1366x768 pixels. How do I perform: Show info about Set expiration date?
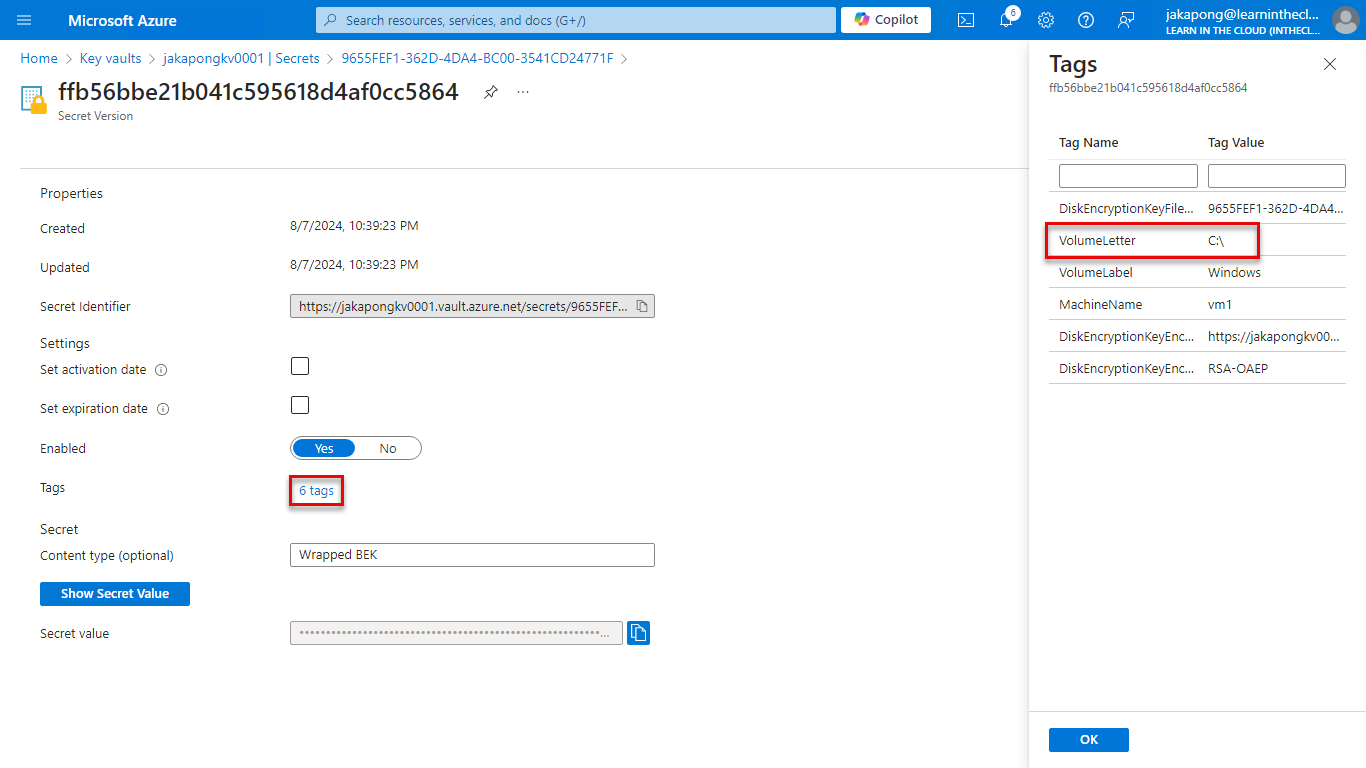click(163, 409)
